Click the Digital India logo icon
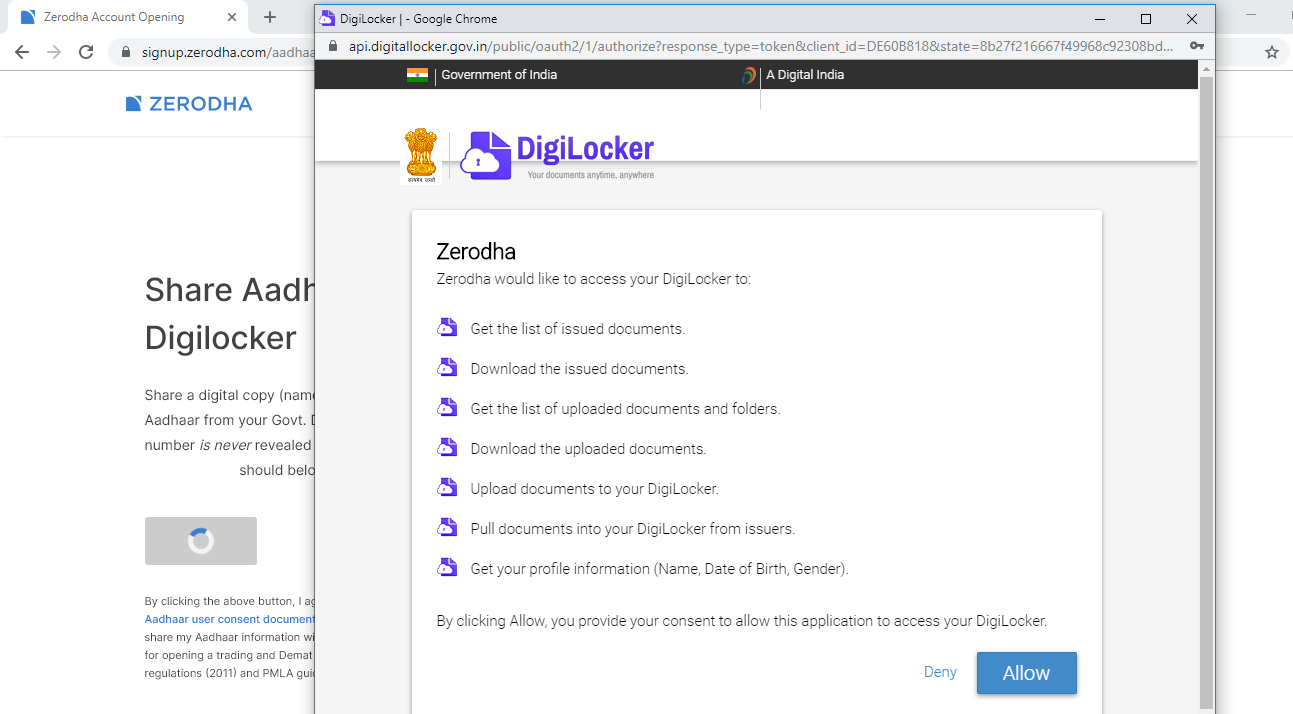1293x714 pixels. pyautogui.click(x=748, y=75)
